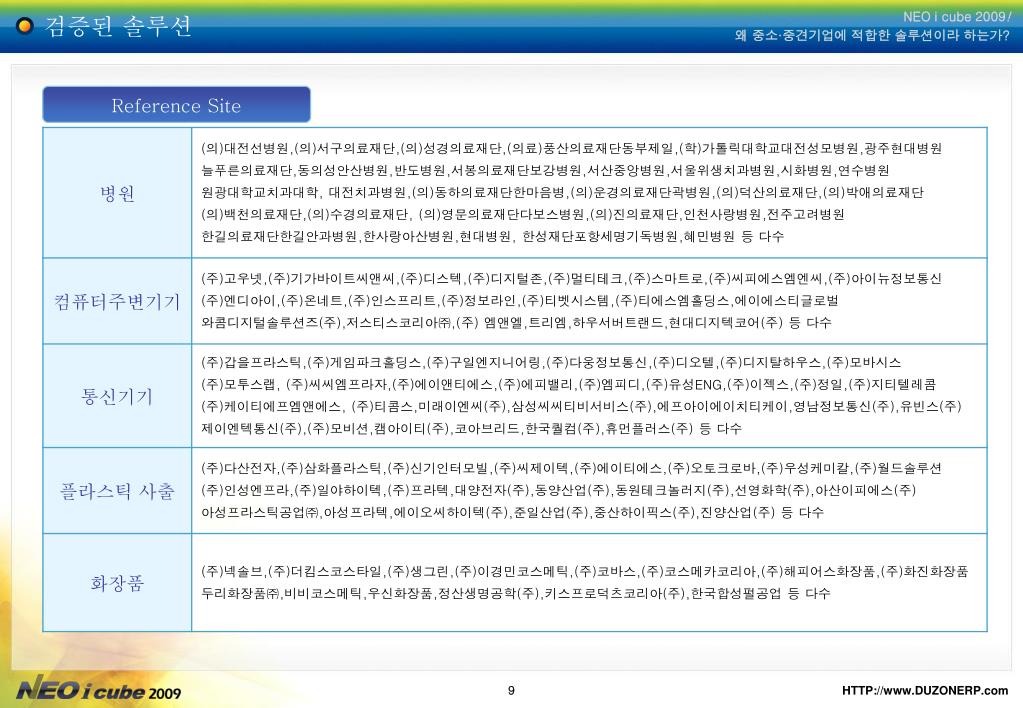Click the line starting (주)다산전자
This screenshot has width=1023, height=708.
click(572, 468)
